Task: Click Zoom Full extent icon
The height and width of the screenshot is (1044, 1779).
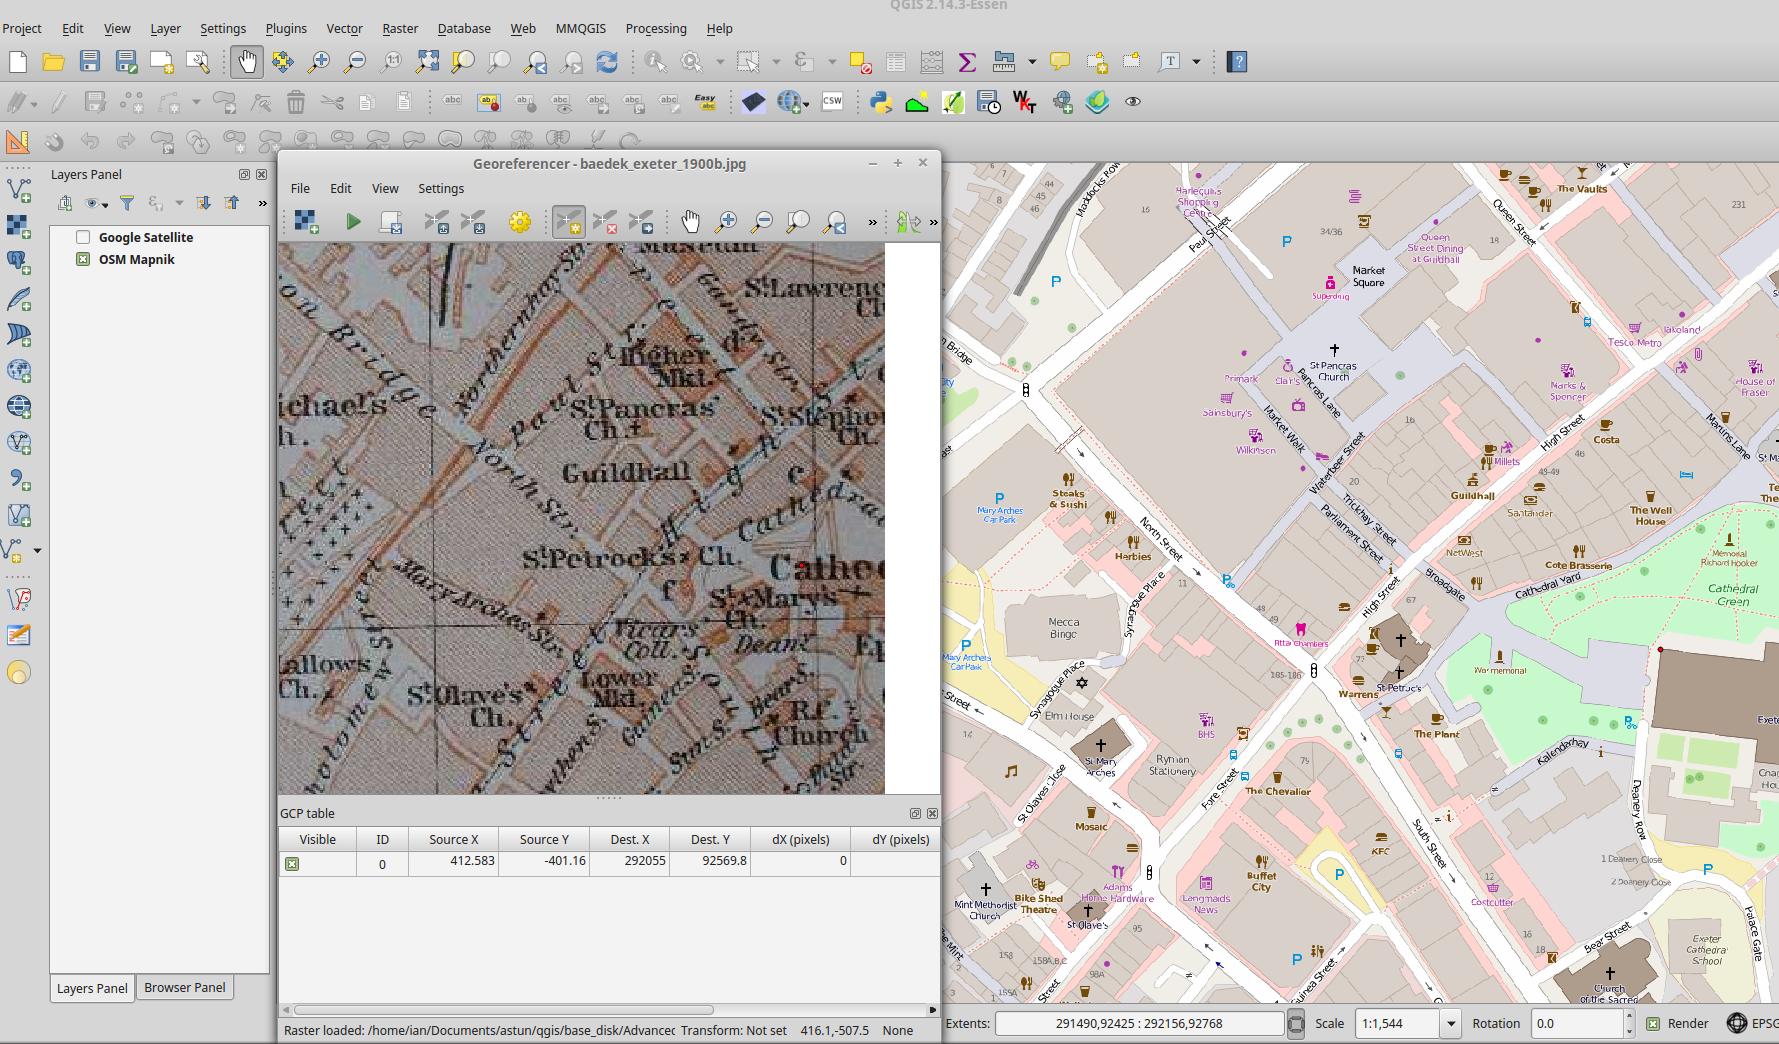Action: coord(427,62)
